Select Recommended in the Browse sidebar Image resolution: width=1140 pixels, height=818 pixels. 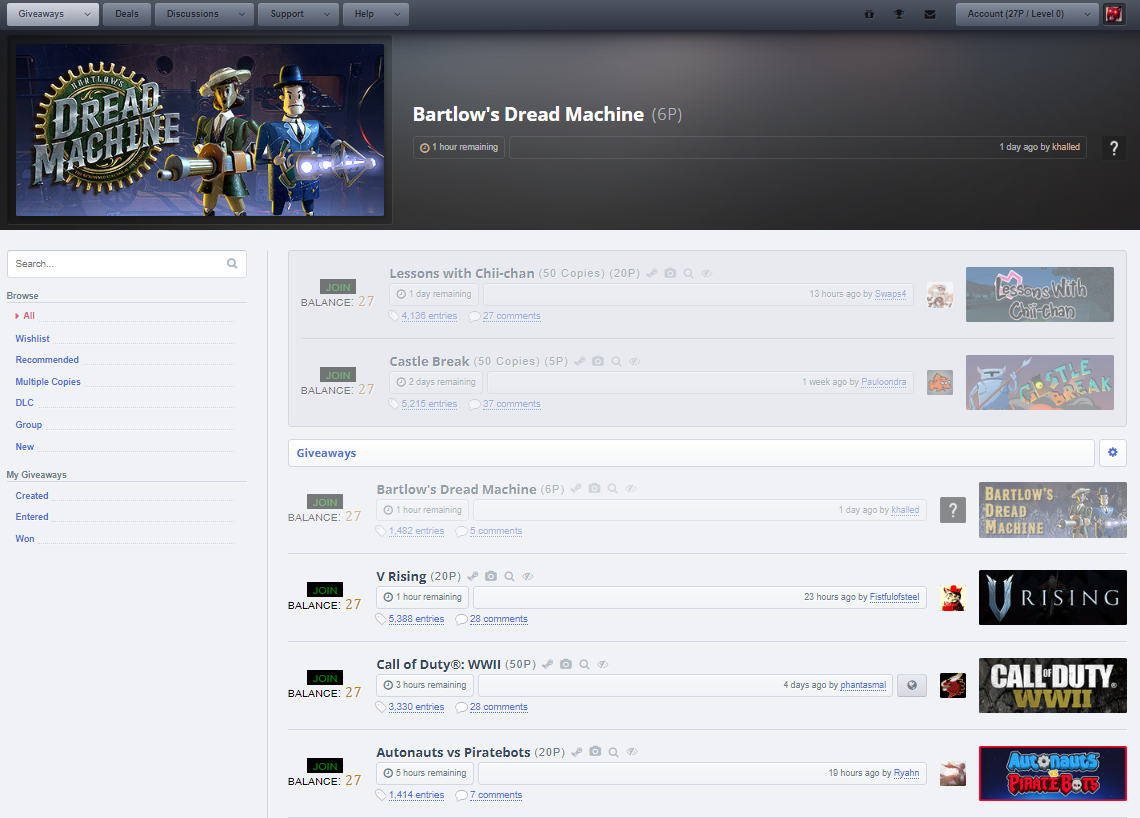(47, 360)
